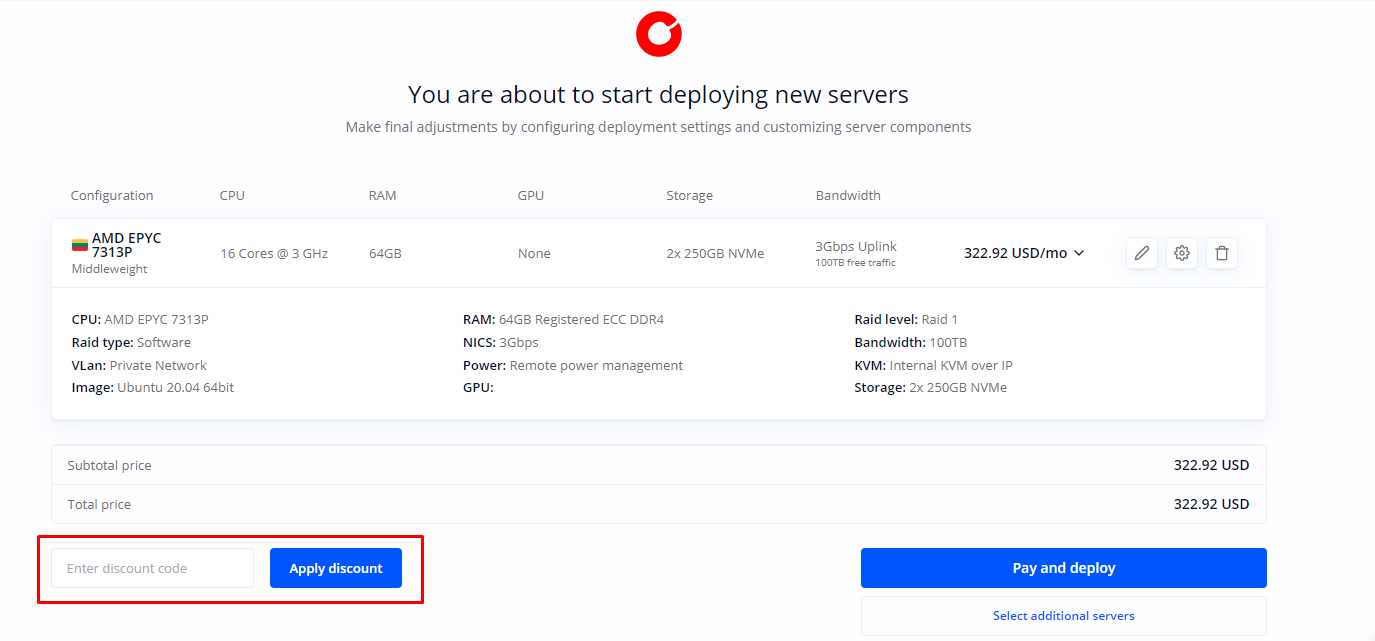Click the Bandwidth column header

848,195
